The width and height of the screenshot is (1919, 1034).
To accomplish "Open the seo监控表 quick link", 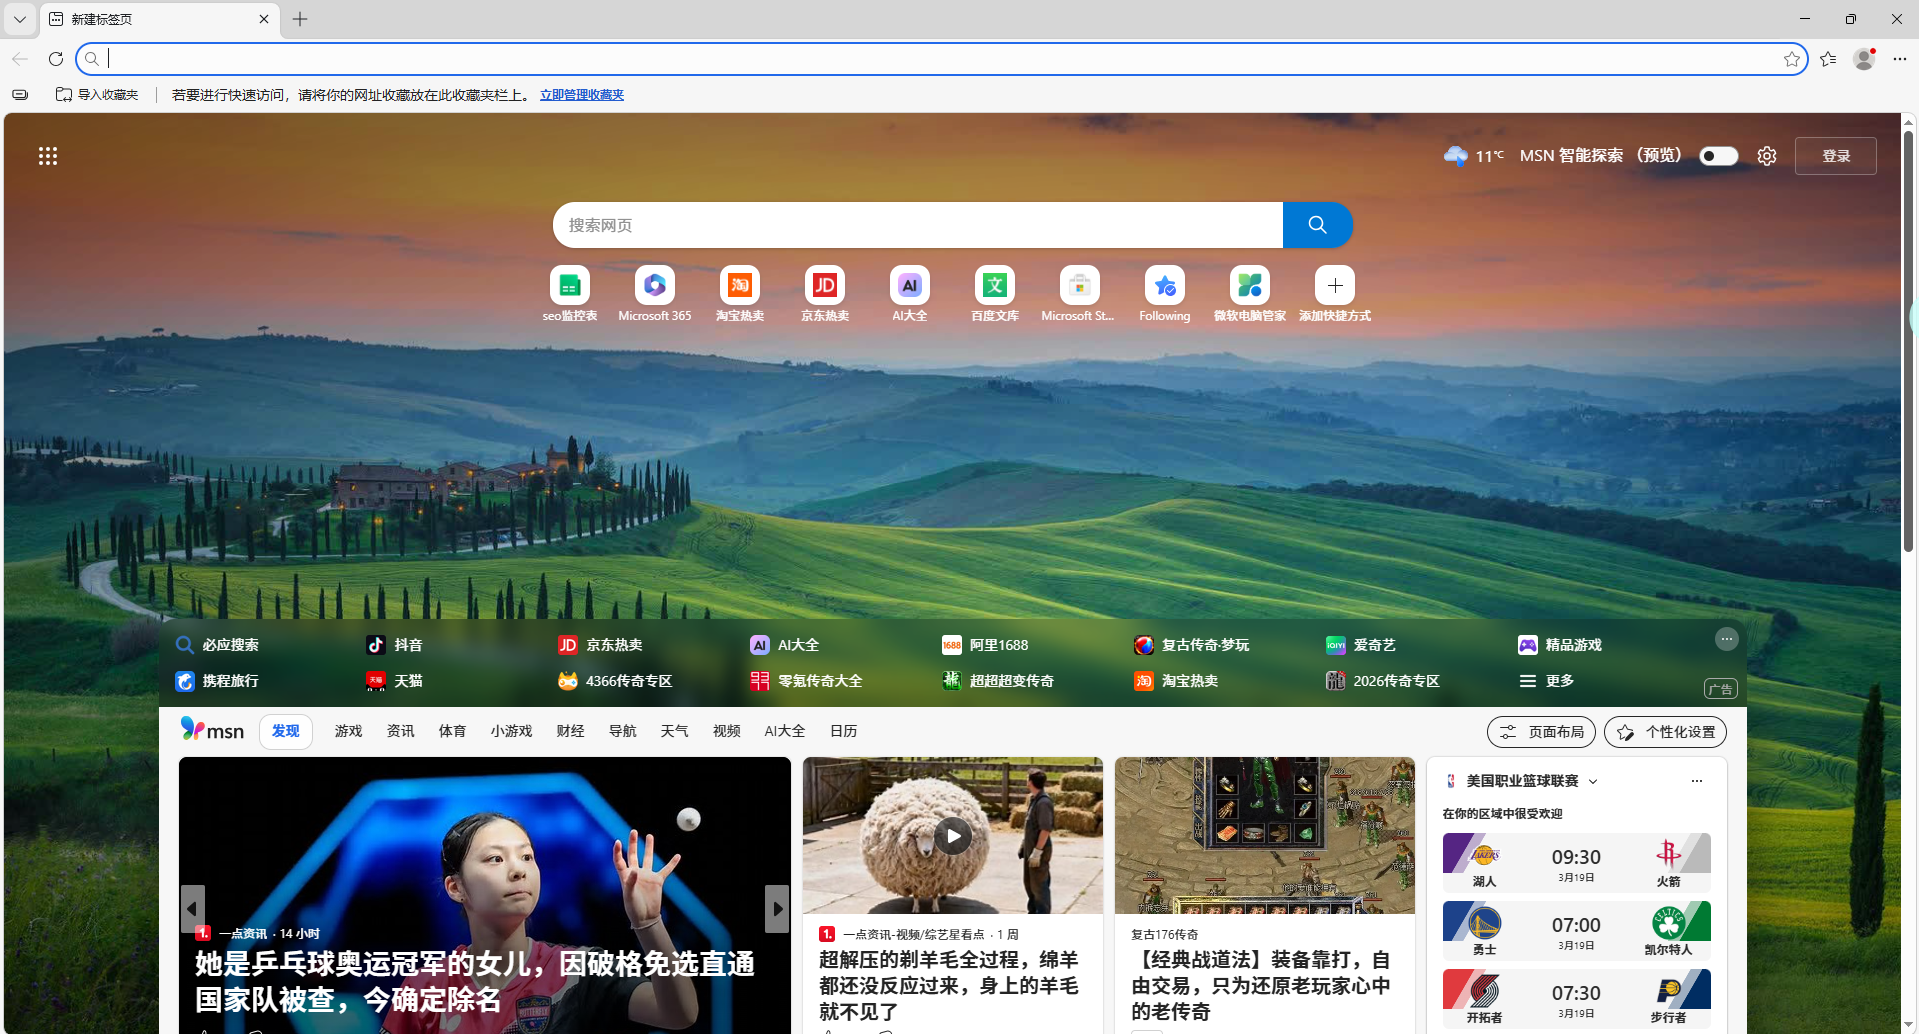I will [x=569, y=292].
